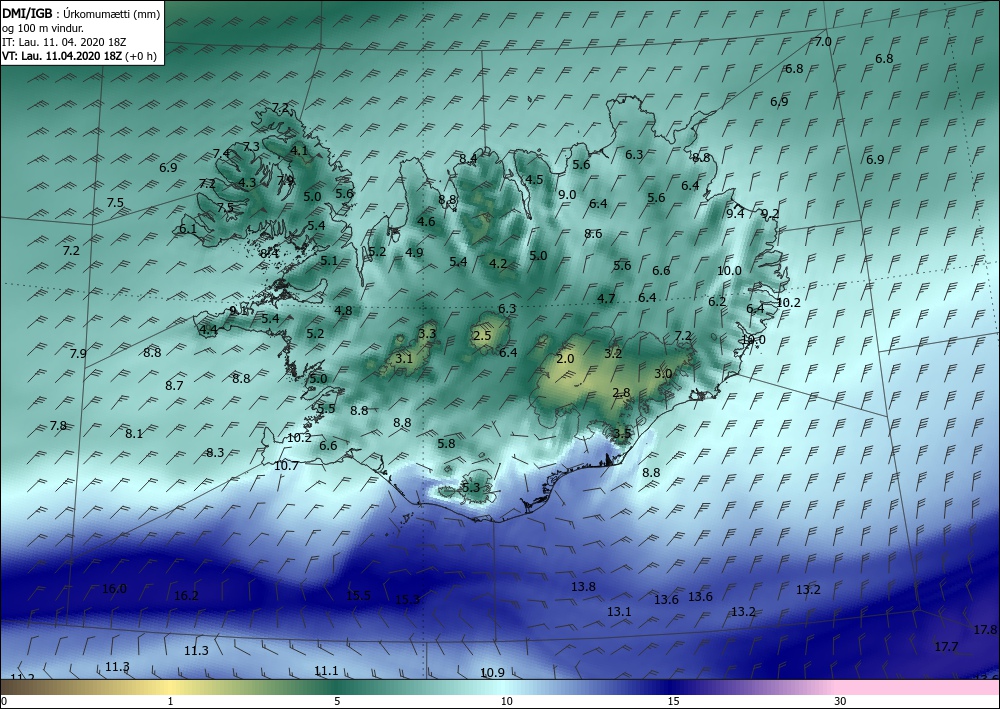Click the 8.3 value southwest of Reykjanes

(x=215, y=452)
